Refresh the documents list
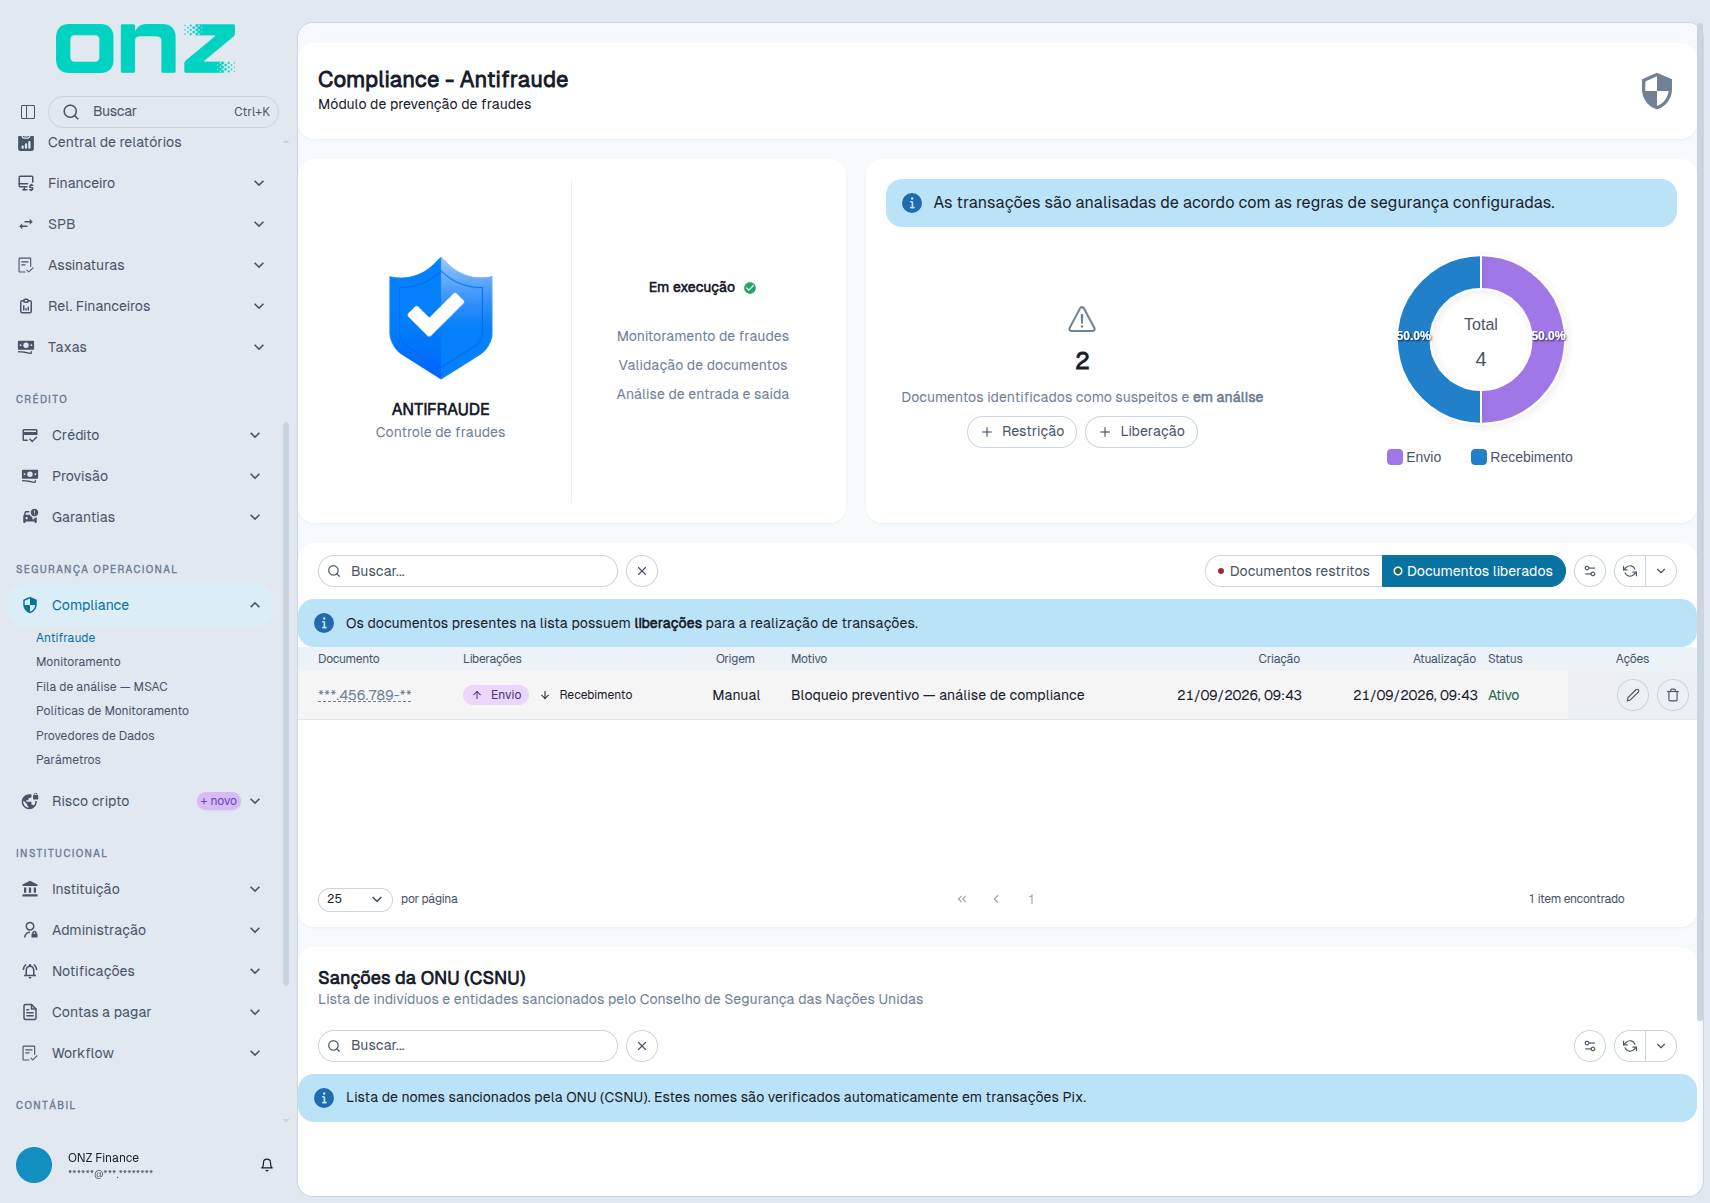1710x1203 pixels. (x=1630, y=571)
